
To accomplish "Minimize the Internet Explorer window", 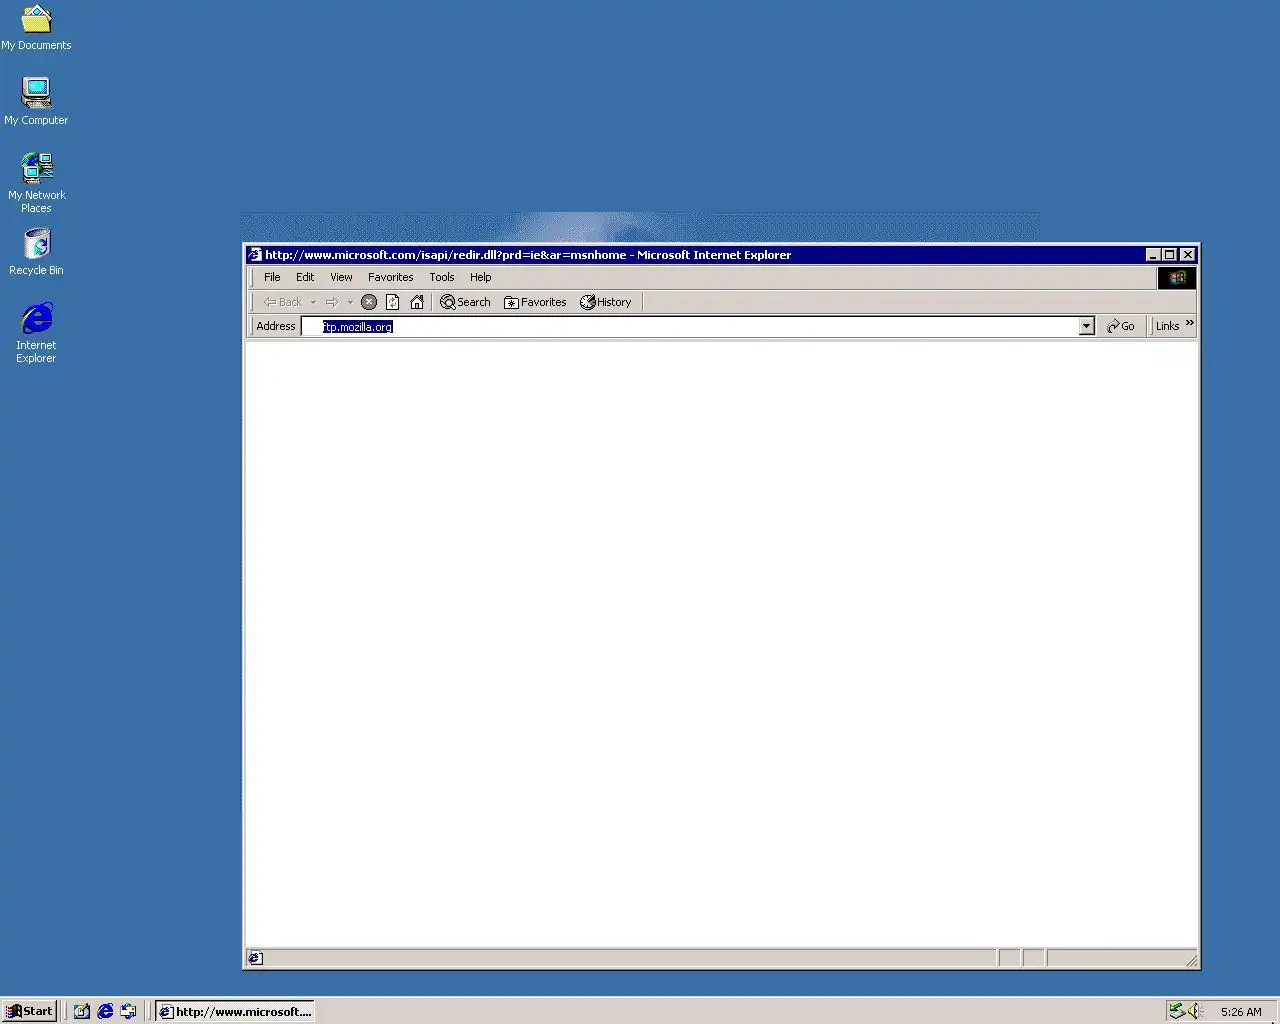I will coord(1152,255).
